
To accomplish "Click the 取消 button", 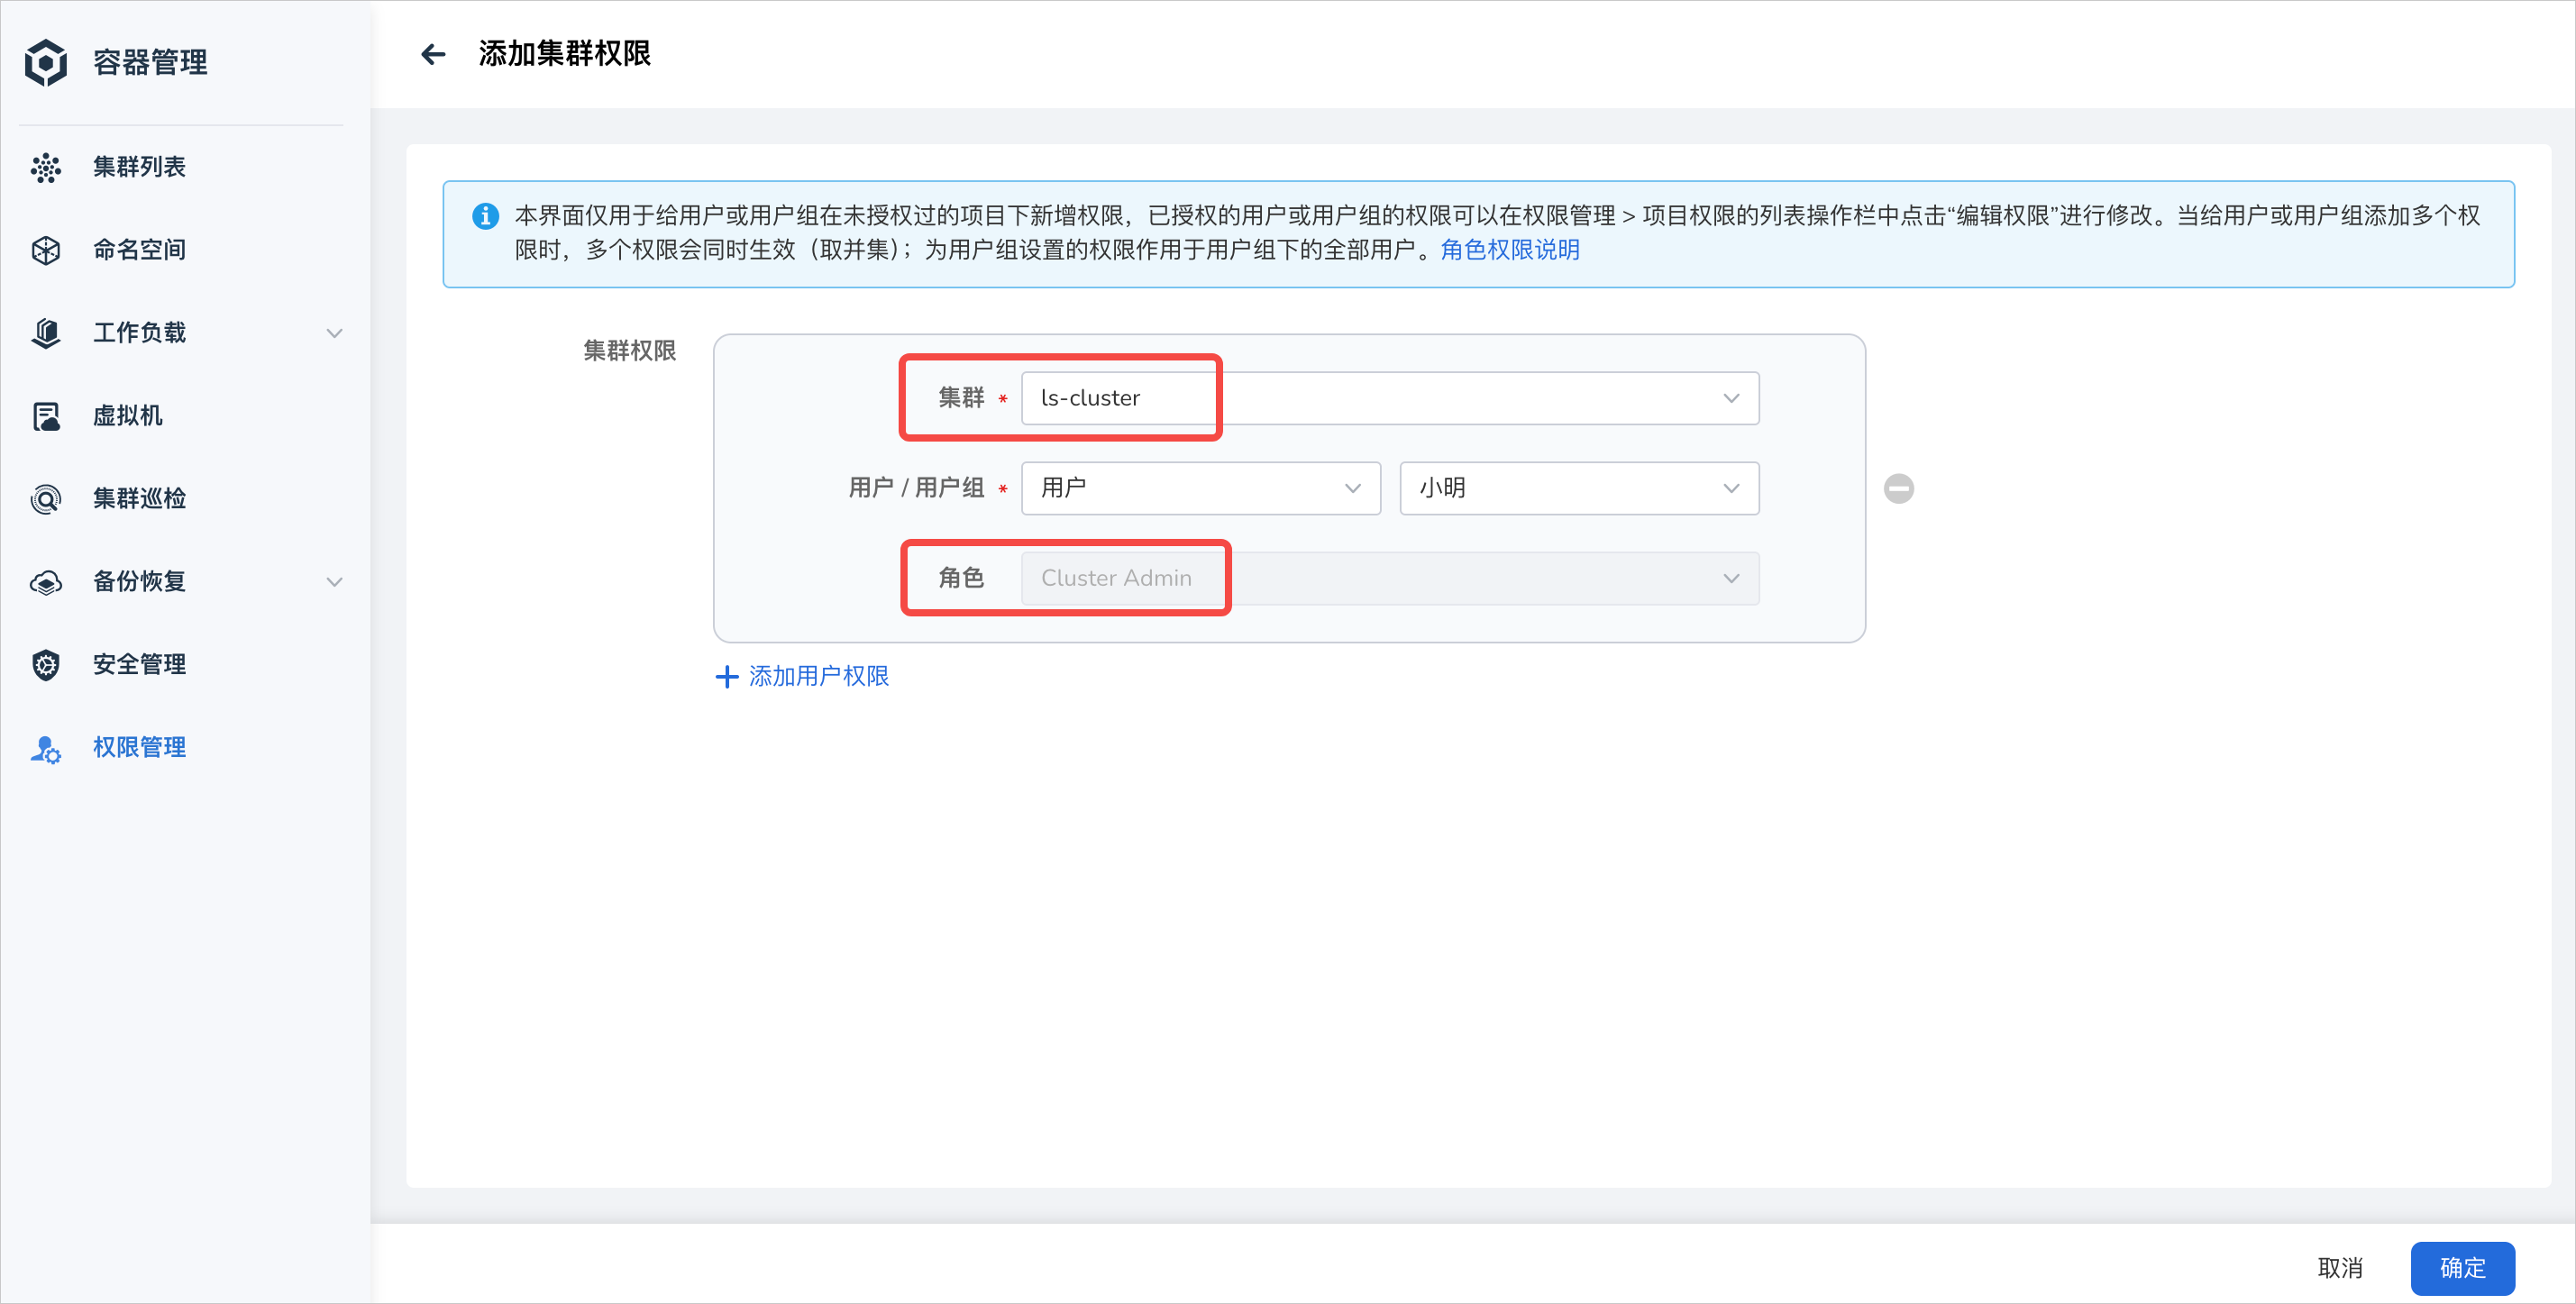I will click(x=2340, y=1268).
